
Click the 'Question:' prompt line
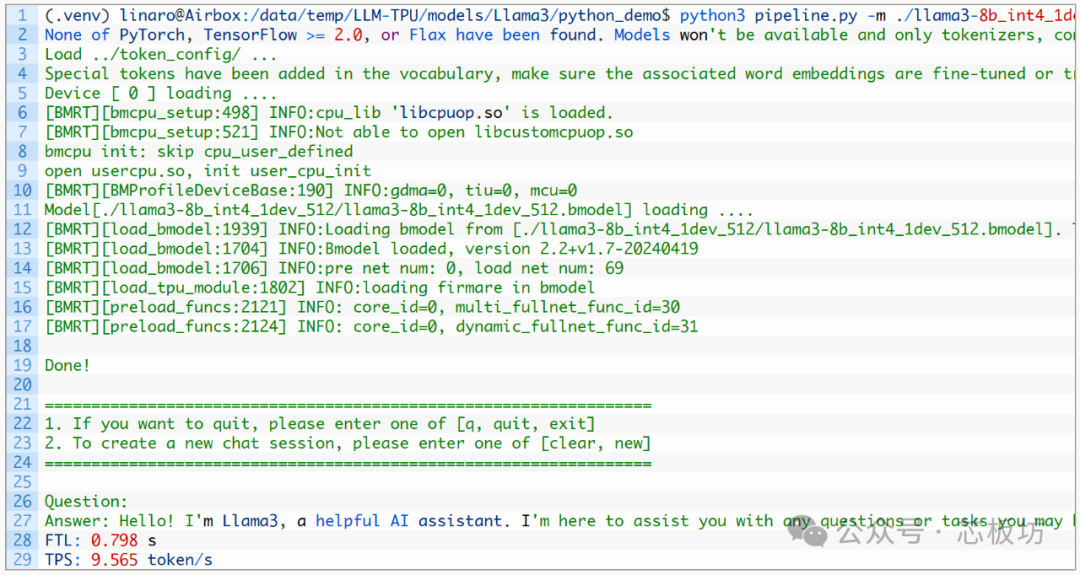click(x=86, y=501)
